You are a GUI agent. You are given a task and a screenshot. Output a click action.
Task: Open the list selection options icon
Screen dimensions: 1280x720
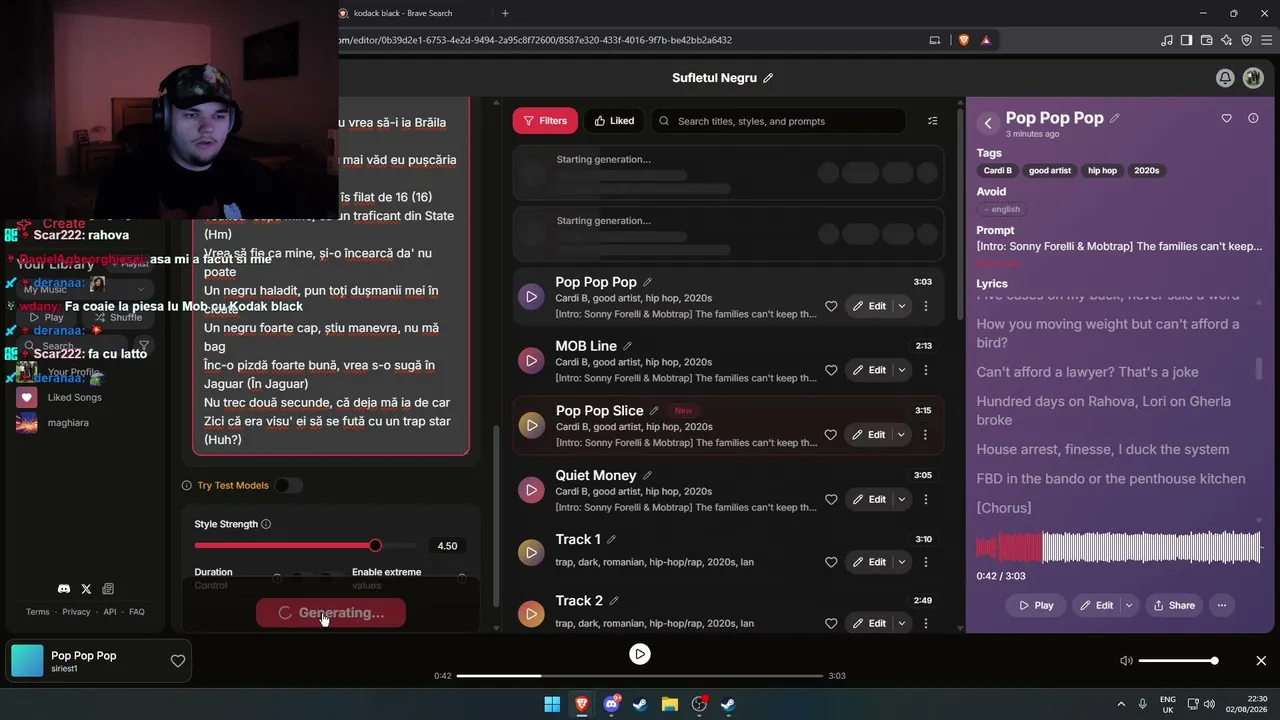click(933, 121)
